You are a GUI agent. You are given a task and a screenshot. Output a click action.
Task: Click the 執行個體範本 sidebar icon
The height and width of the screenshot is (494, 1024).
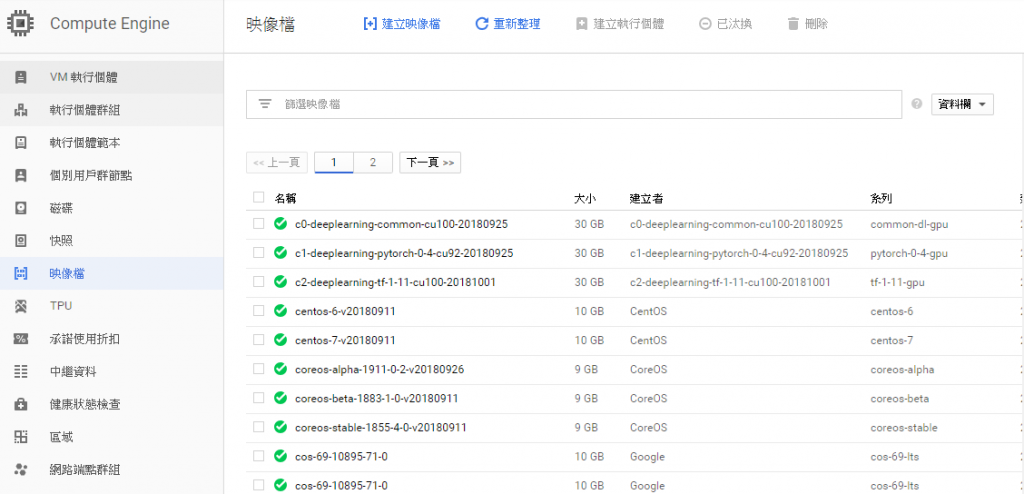(x=21, y=142)
